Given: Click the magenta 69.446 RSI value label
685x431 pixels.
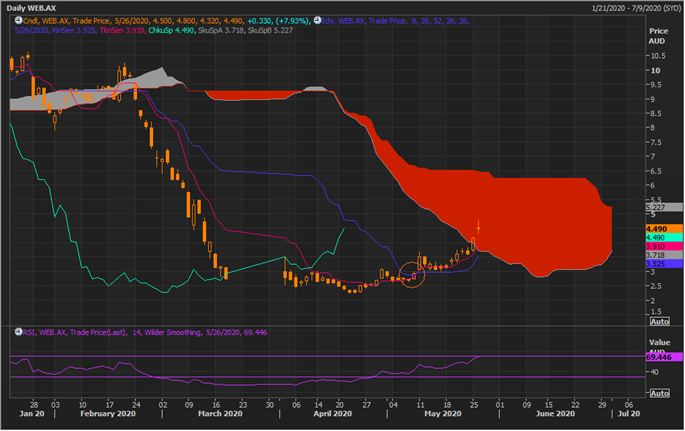Looking at the screenshot, I should pyautogui.click(x=664, y=357).
